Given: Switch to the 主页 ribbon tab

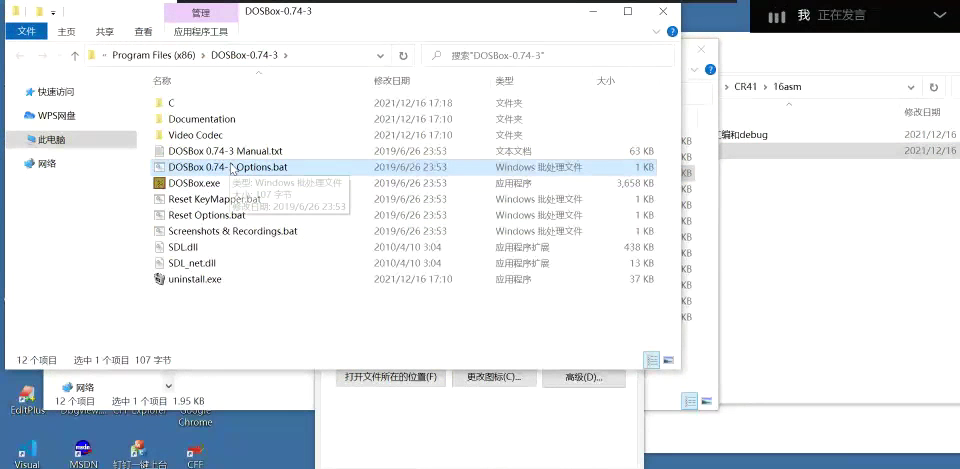Looking at the screenshot, I should (66, 32).
